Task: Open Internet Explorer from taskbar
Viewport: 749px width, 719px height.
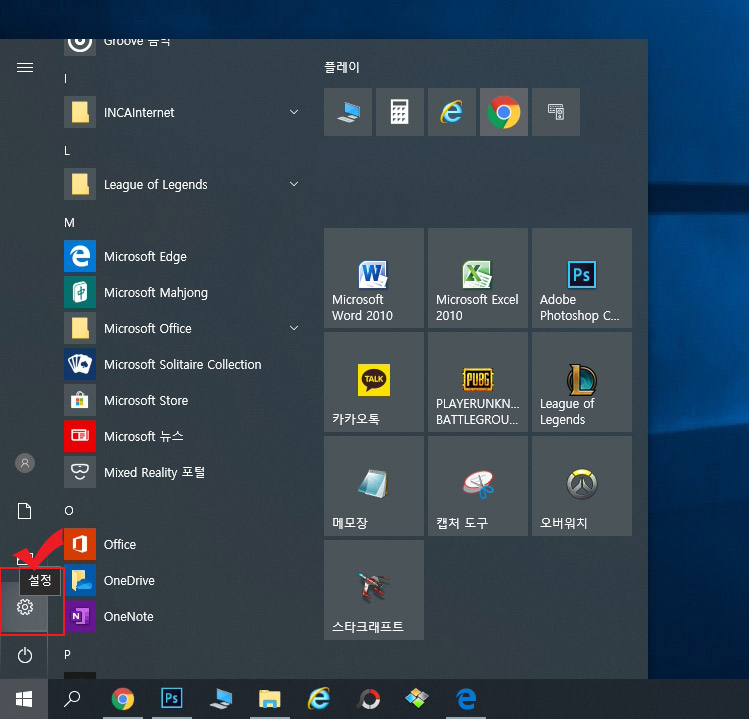Action: (319, 699)
